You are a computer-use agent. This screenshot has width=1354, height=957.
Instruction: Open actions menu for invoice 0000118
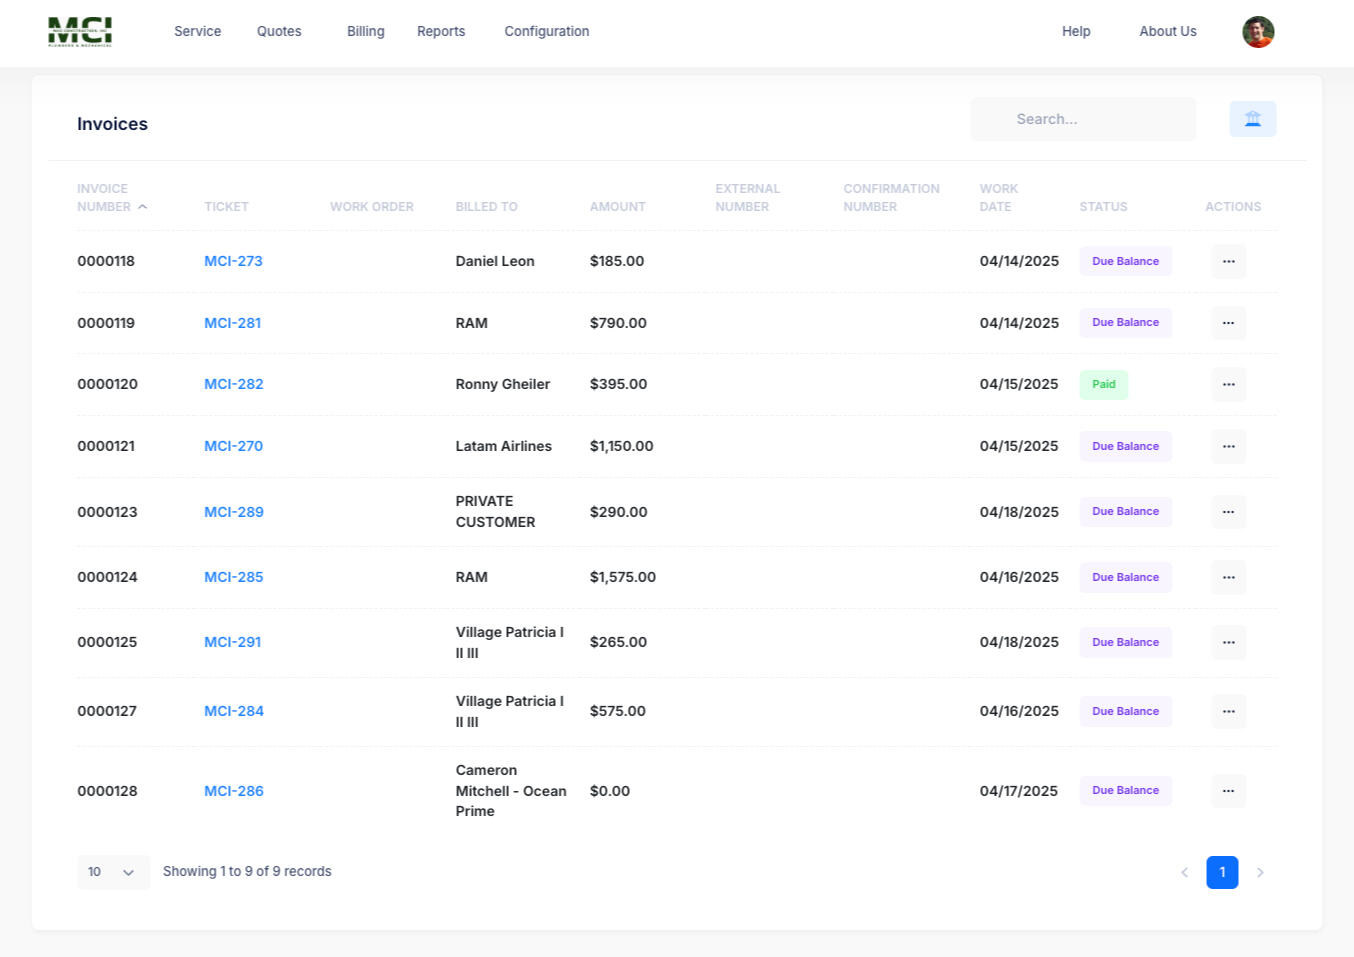[1228, 261]
